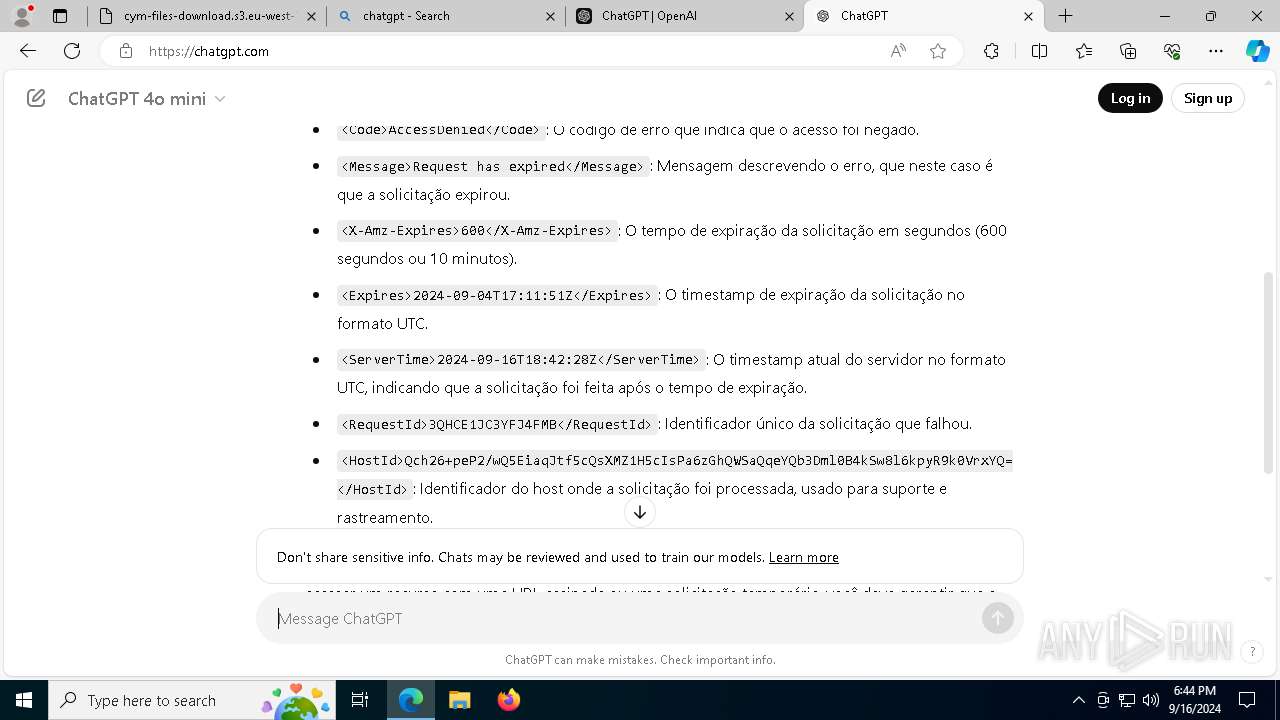Refresh the page

tap(72, 51)
